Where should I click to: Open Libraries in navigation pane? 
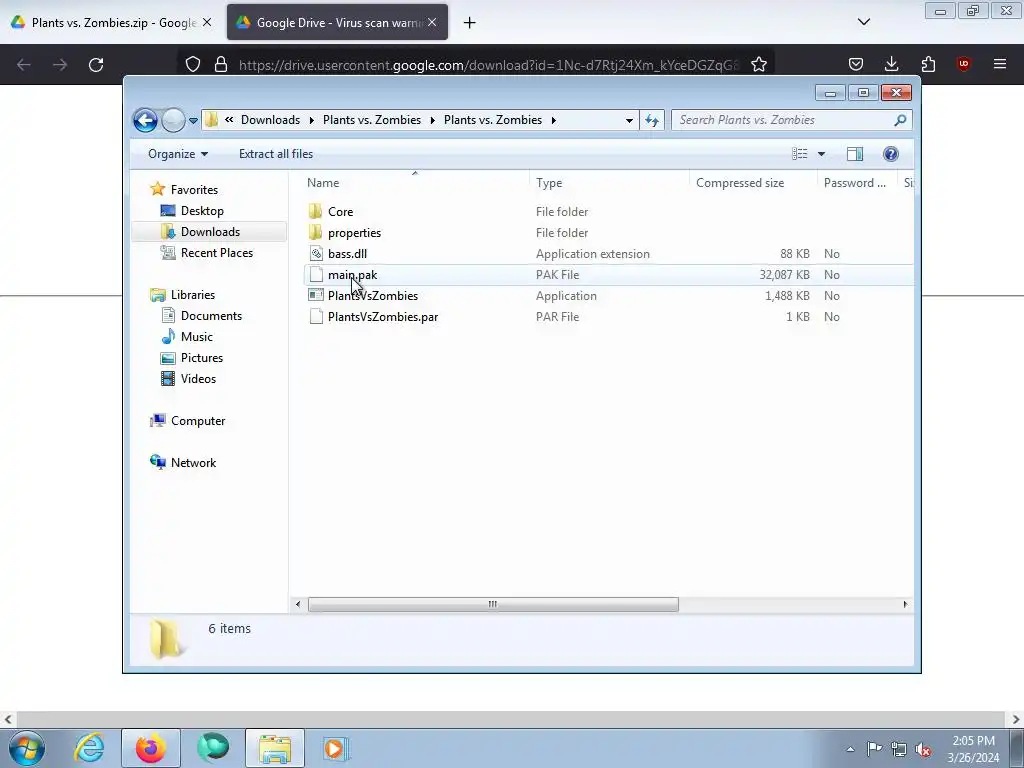(193, 295)
